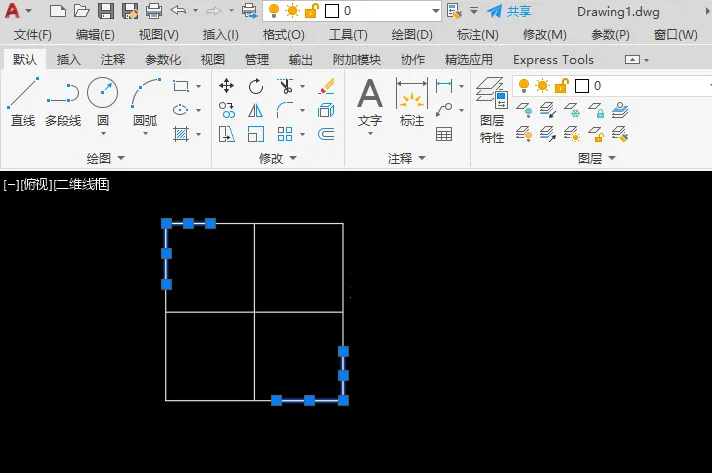Click the Text (文字) tool

click(370, 102)
